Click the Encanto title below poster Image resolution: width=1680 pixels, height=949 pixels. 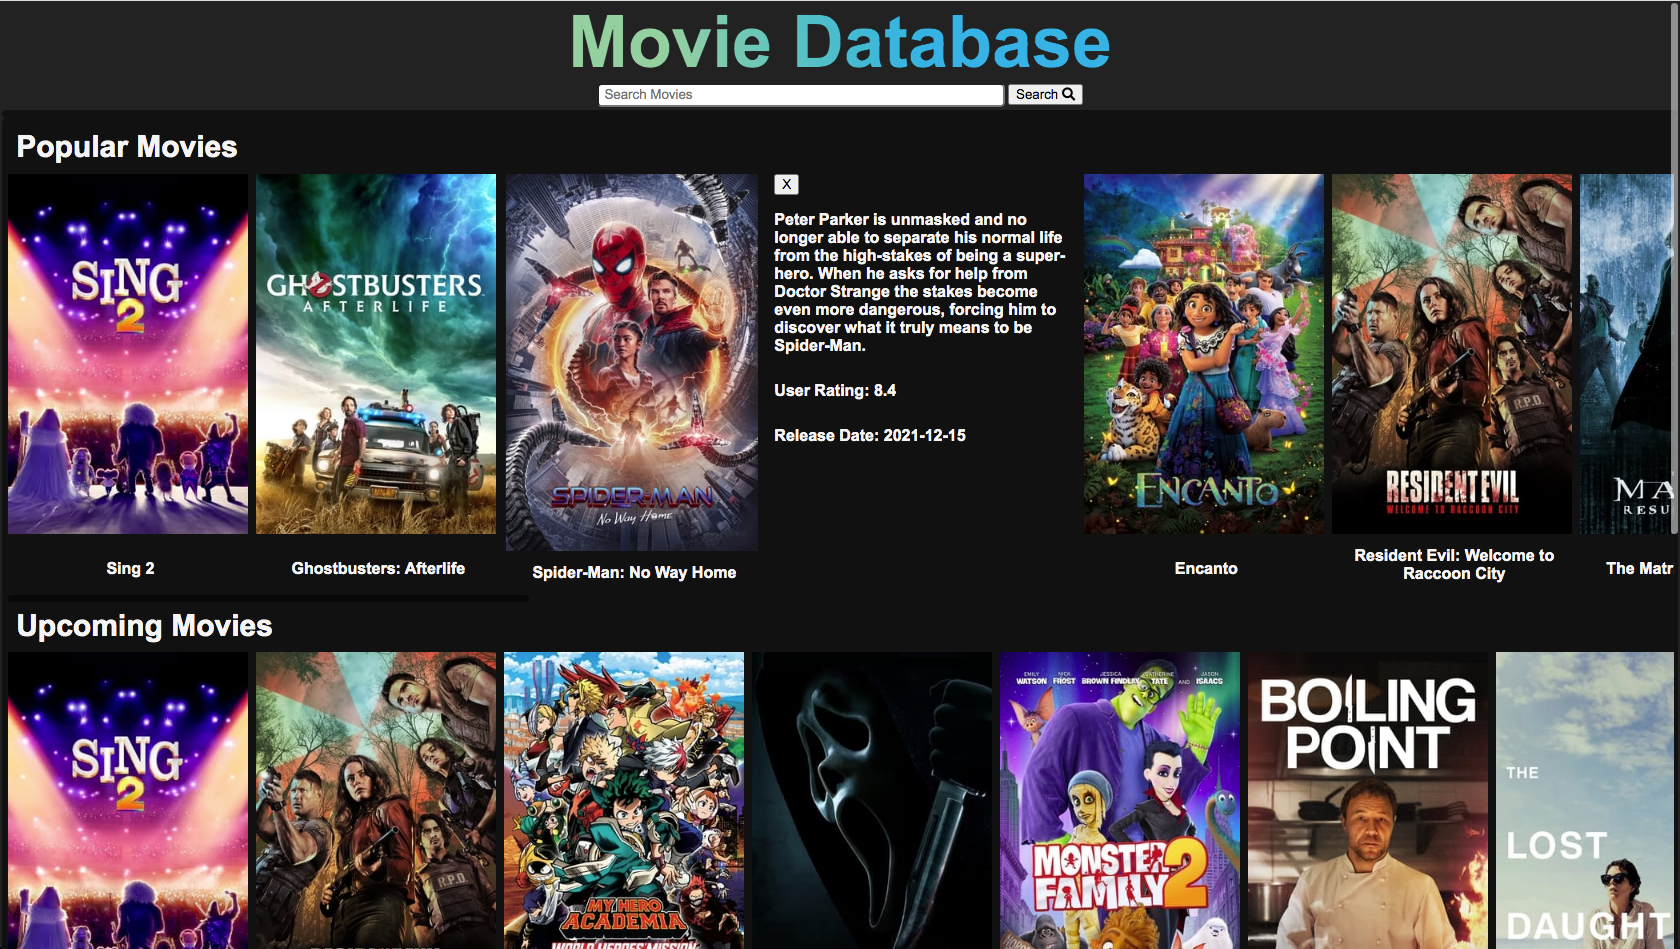tap(1206, 568)
